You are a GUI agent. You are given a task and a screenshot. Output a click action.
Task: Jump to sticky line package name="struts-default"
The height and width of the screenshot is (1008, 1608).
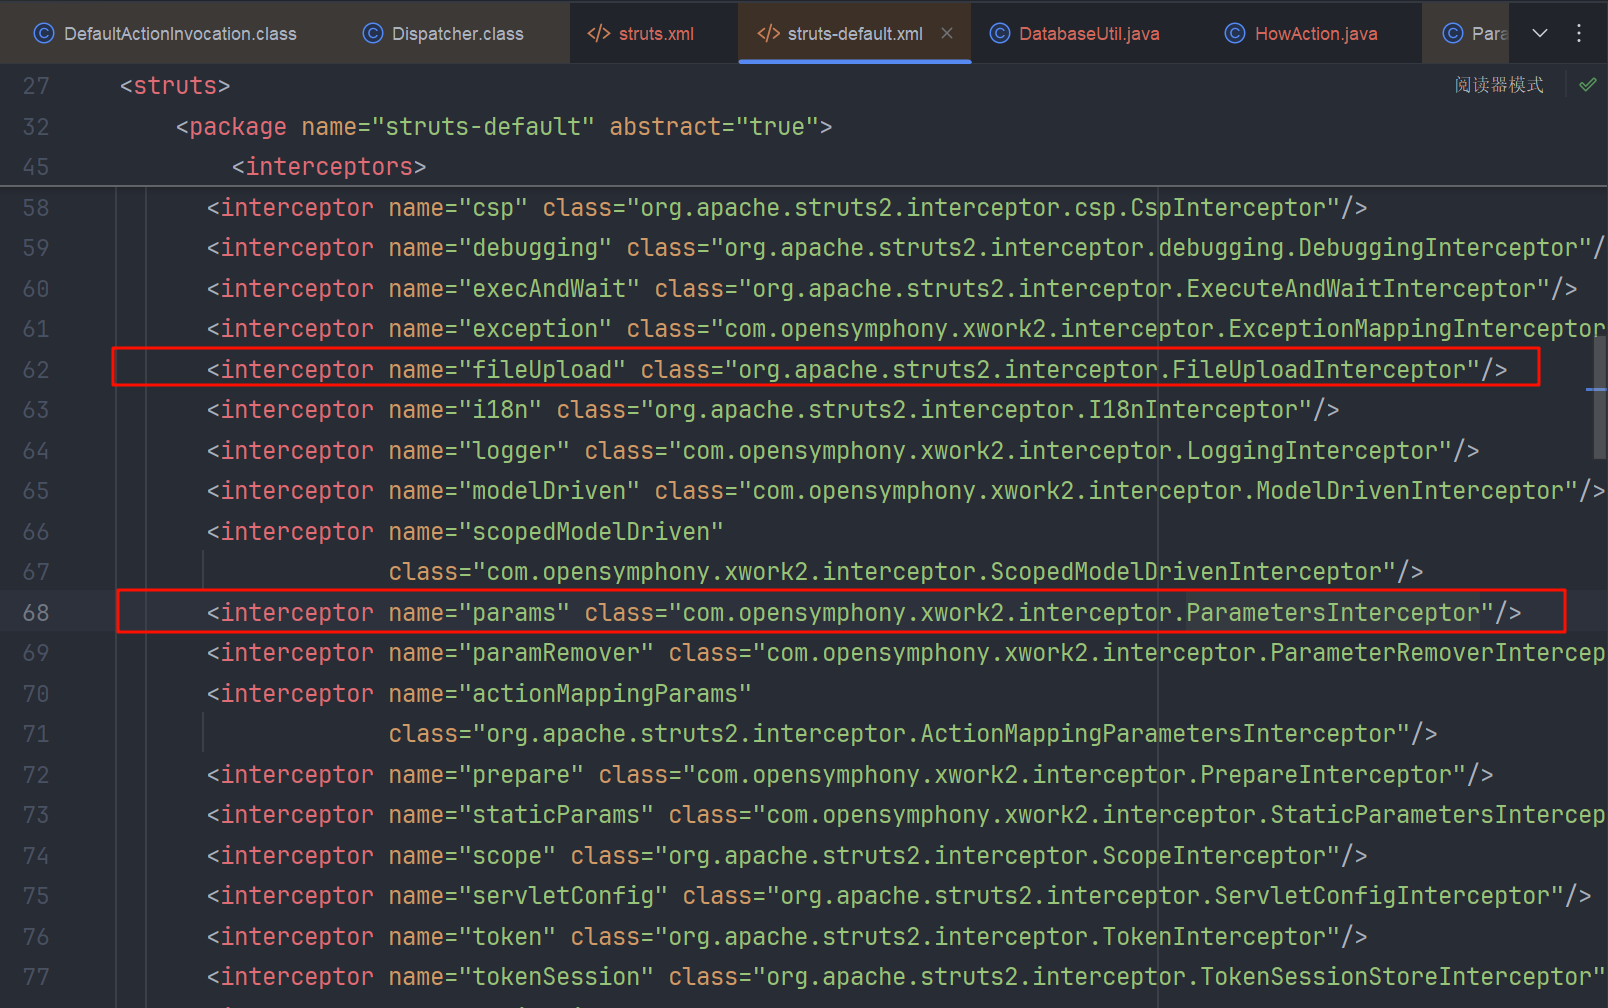pos(504,127)
